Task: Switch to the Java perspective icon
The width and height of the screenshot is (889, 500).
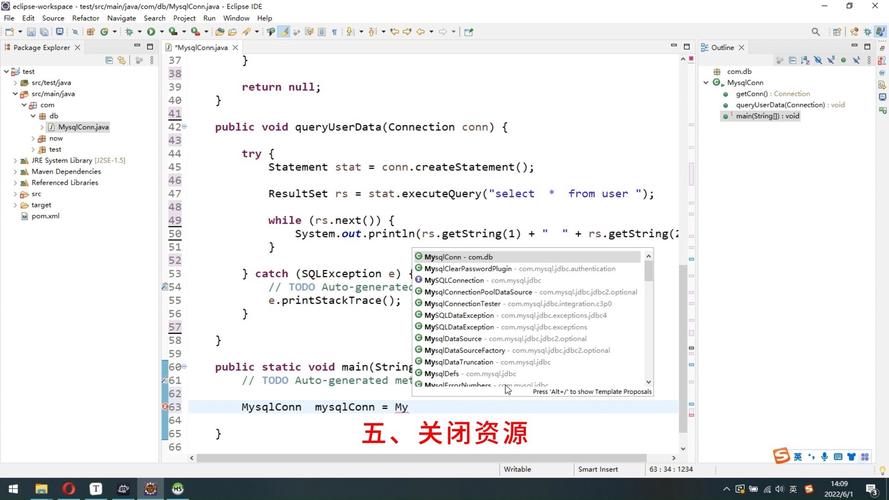Action: click(880, 32)
